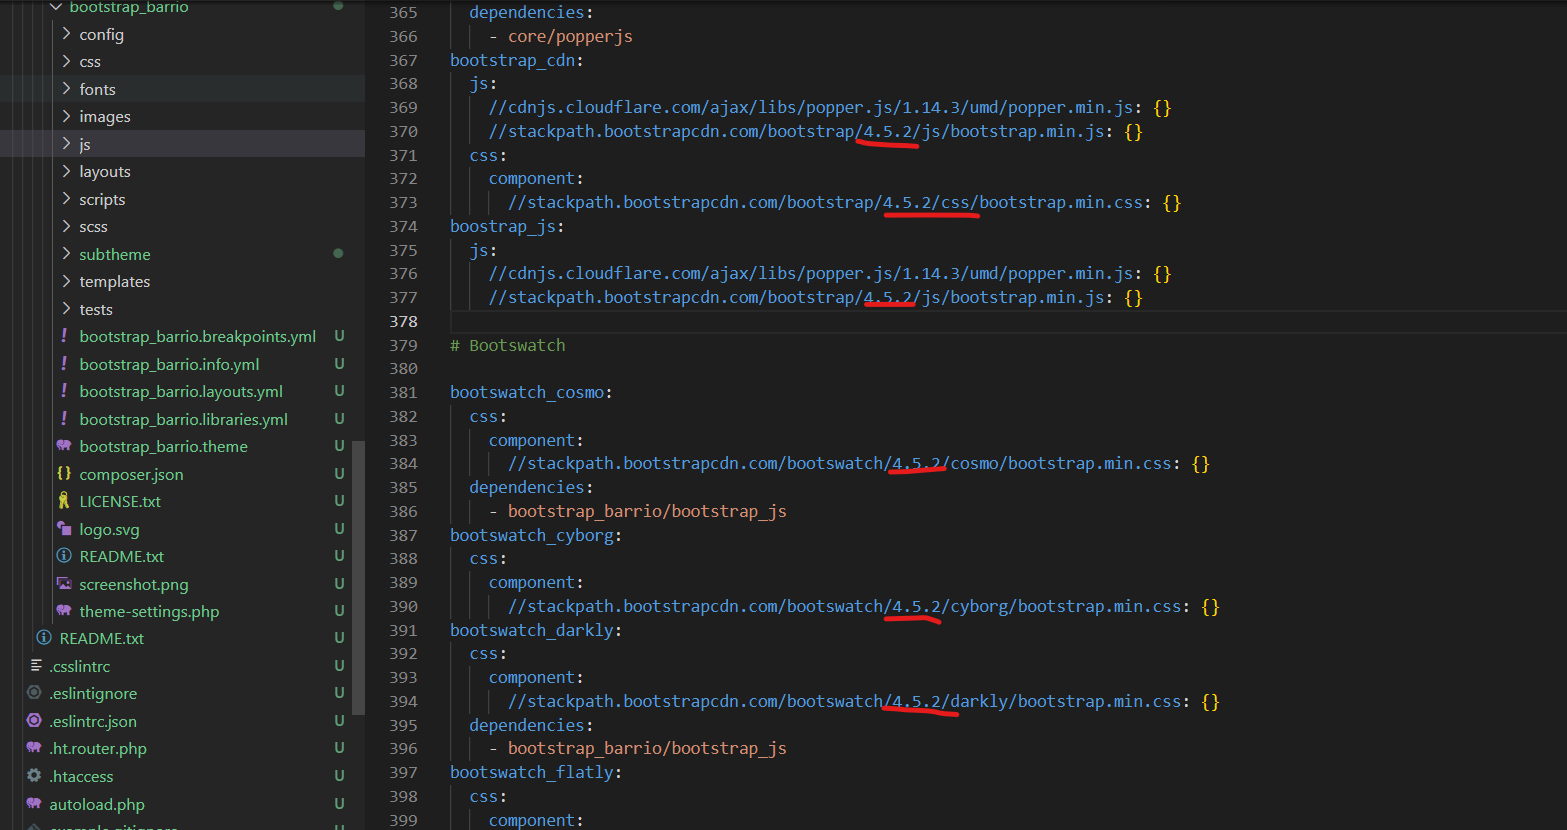Open the .ht.router.php file

pyautogui.click(x=98, y=748)
